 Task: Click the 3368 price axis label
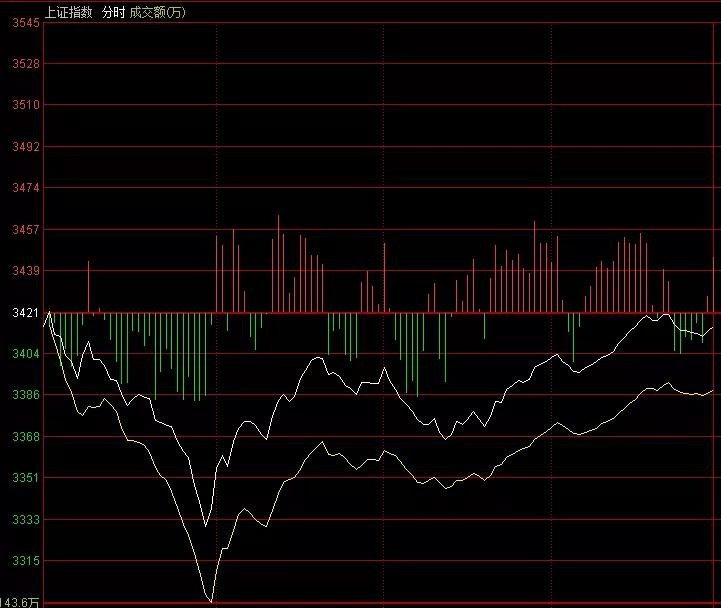26,436
